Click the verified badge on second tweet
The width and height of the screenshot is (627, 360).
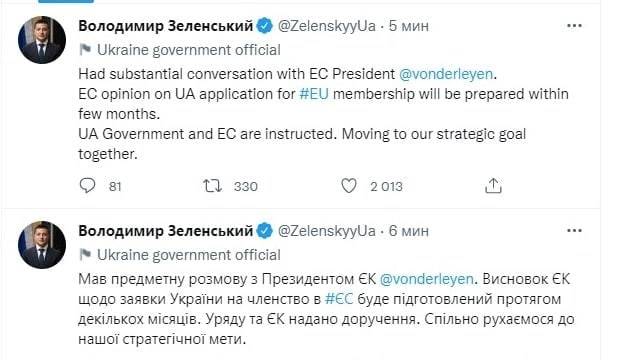coord(265,231)
